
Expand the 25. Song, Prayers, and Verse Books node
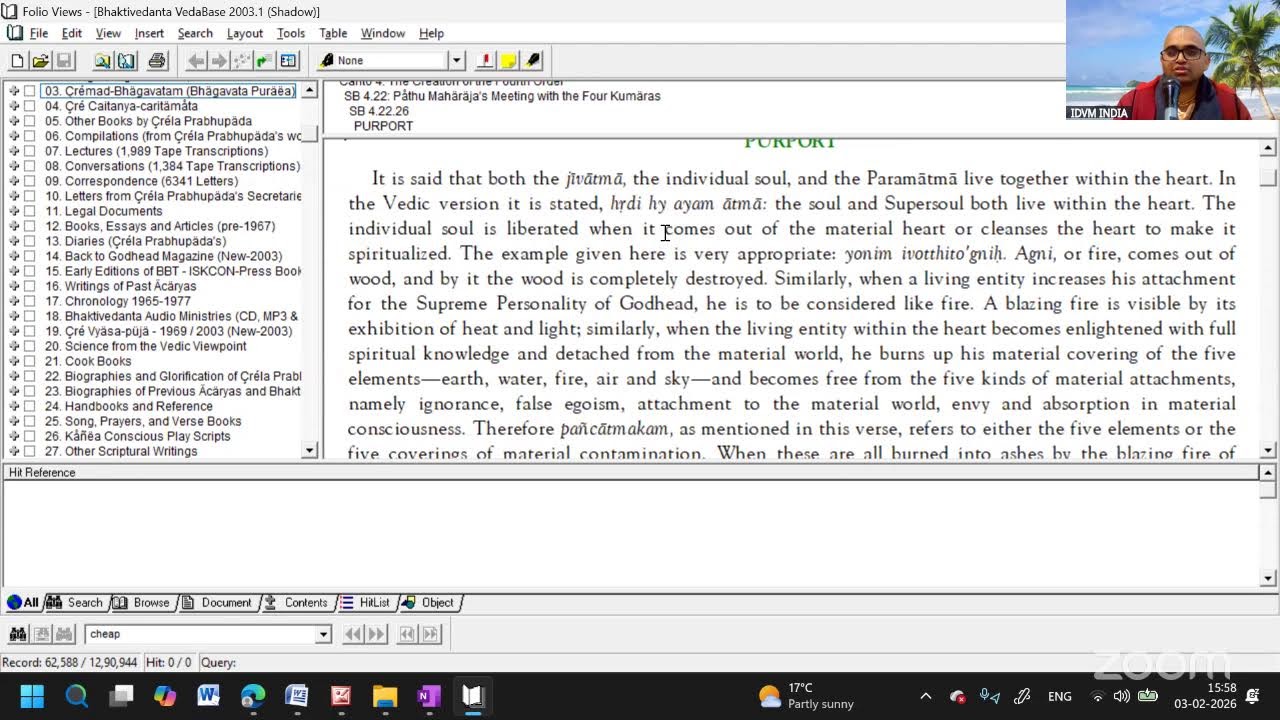point(14,421)
